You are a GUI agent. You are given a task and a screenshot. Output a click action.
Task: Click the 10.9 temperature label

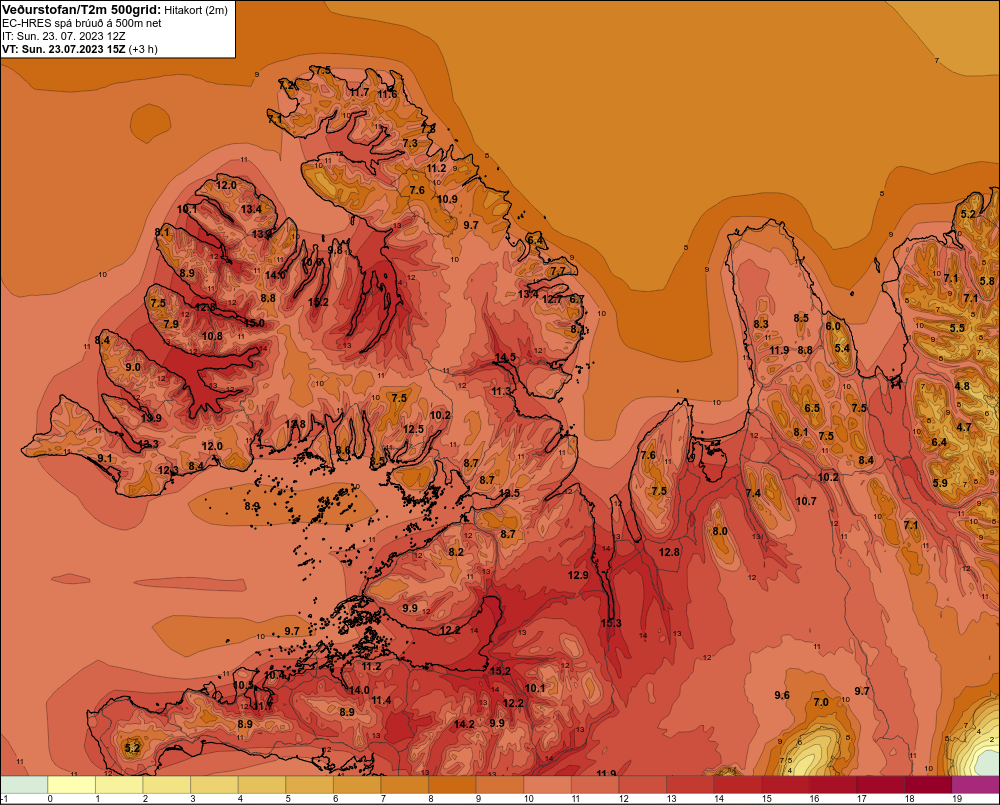coord(447,199)
